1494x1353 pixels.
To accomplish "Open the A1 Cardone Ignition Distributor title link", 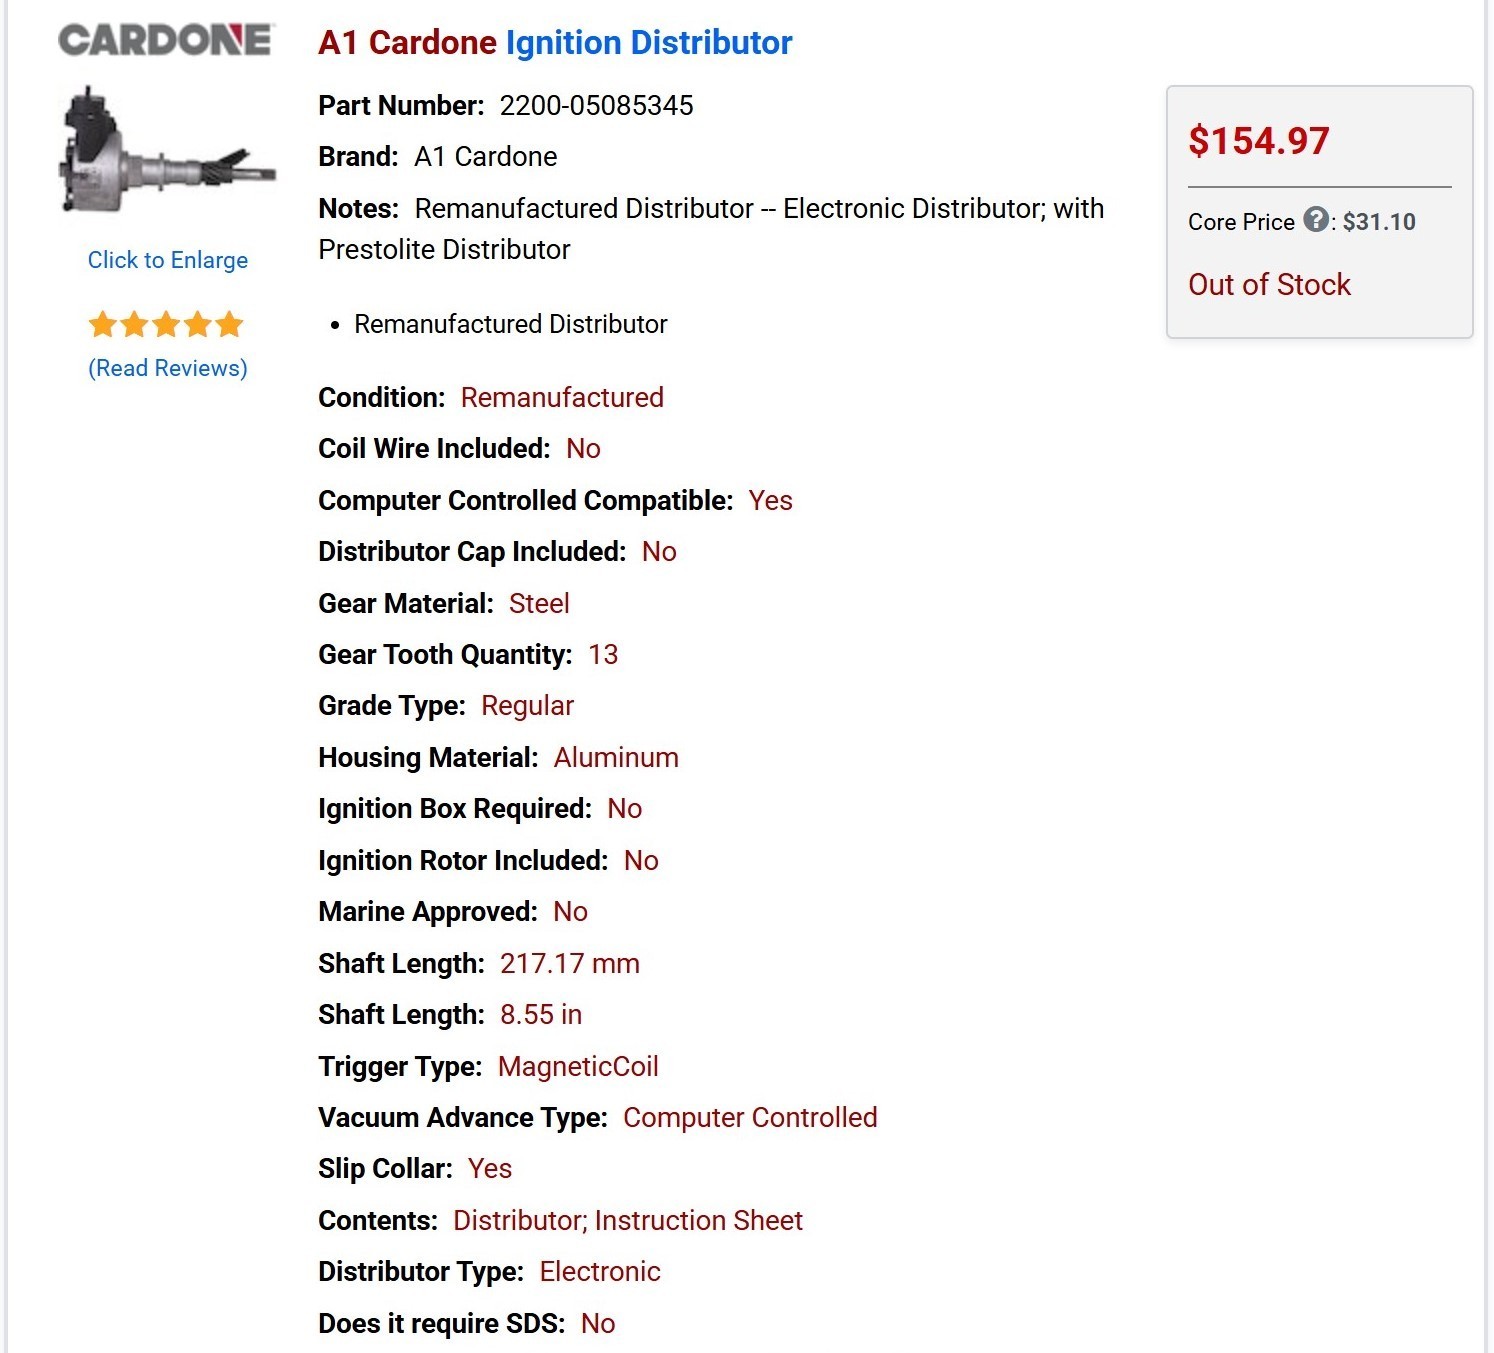I will 555,43.
